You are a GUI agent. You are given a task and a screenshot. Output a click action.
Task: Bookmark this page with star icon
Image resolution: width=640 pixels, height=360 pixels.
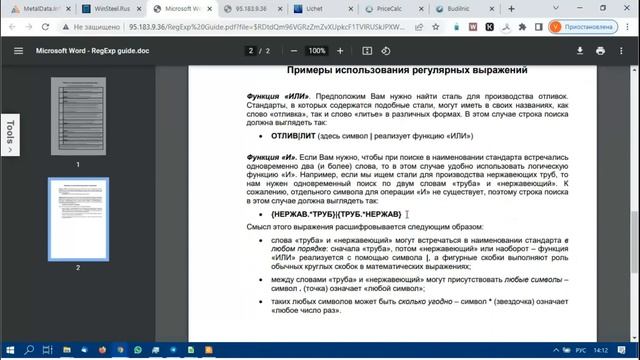click(436, 27)
